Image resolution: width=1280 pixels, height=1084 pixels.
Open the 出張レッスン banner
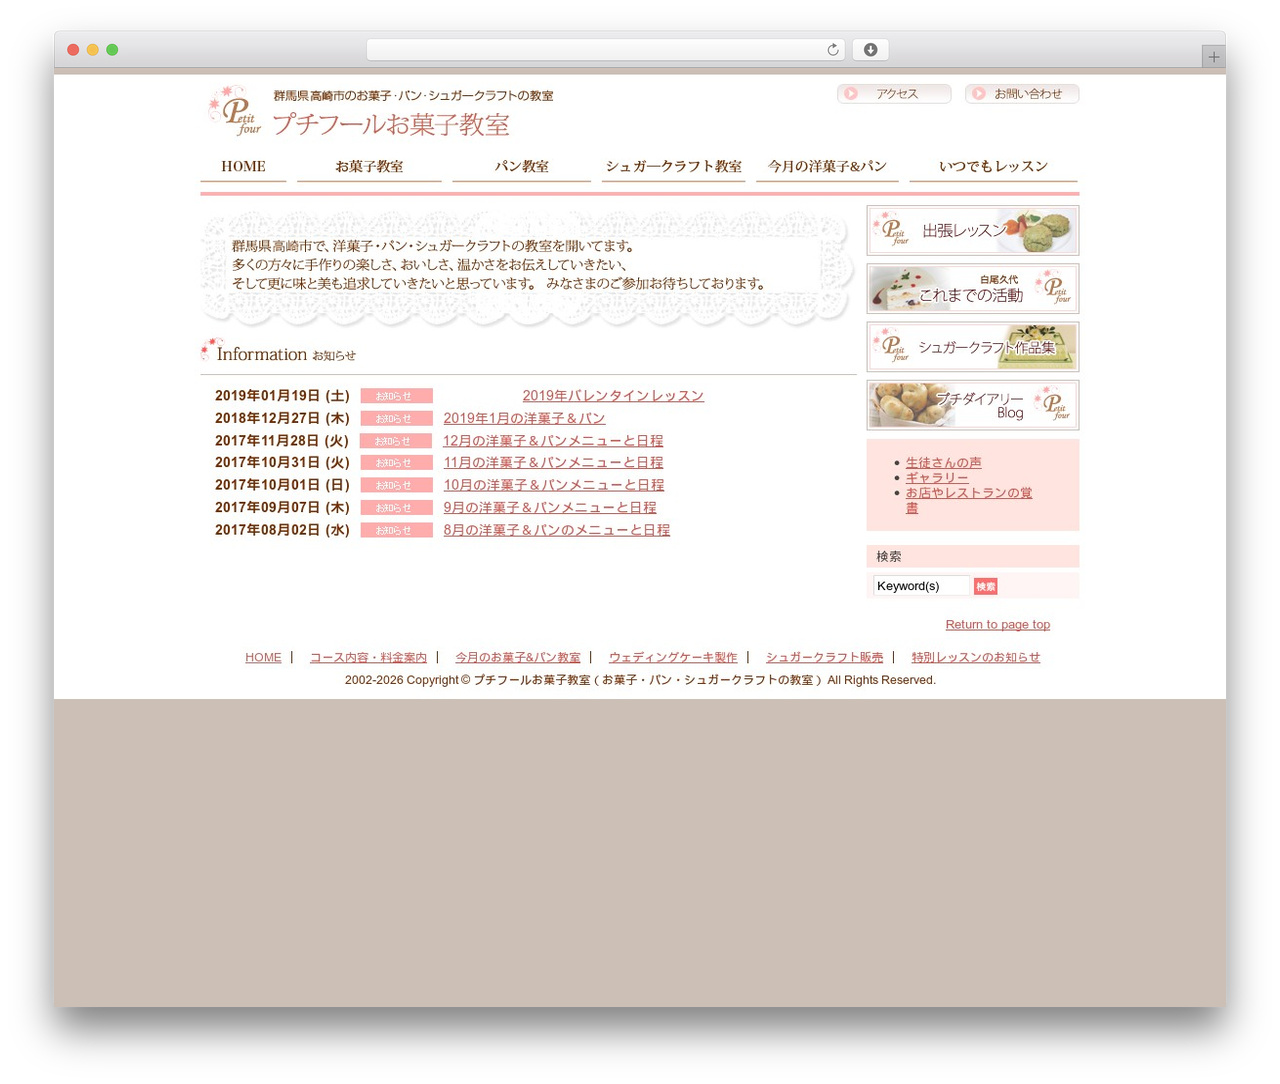pos(973,231)
